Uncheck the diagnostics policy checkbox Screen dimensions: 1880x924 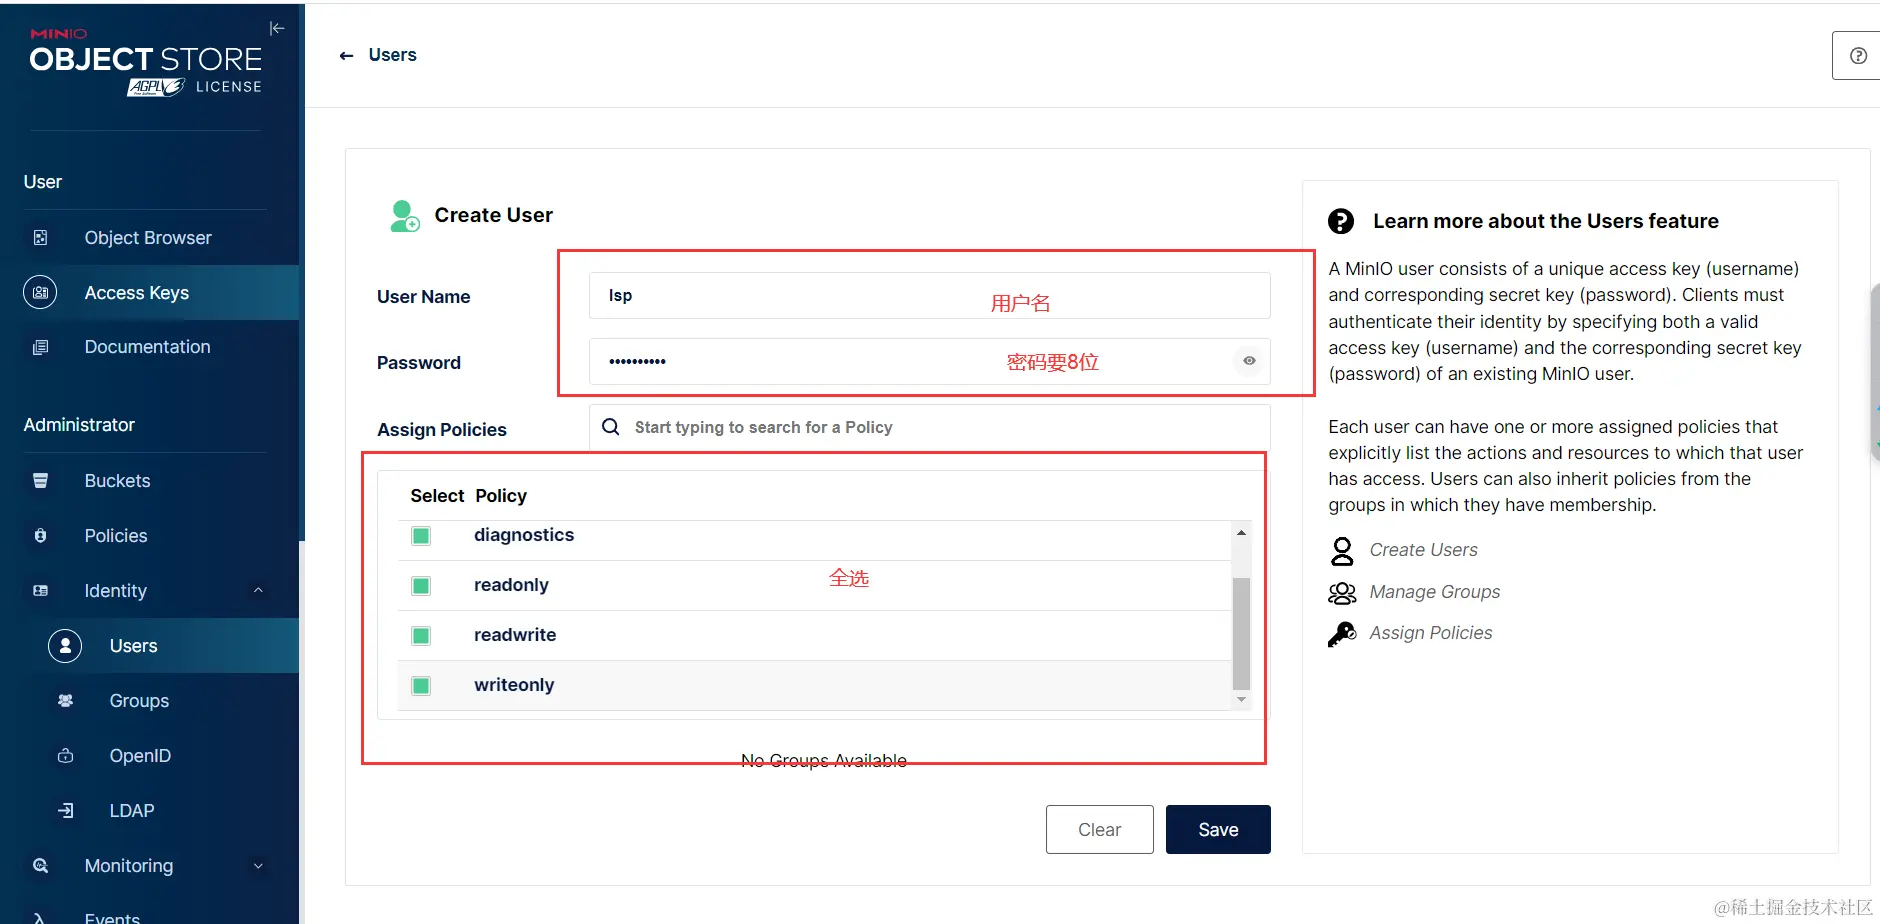click(421, 536)
